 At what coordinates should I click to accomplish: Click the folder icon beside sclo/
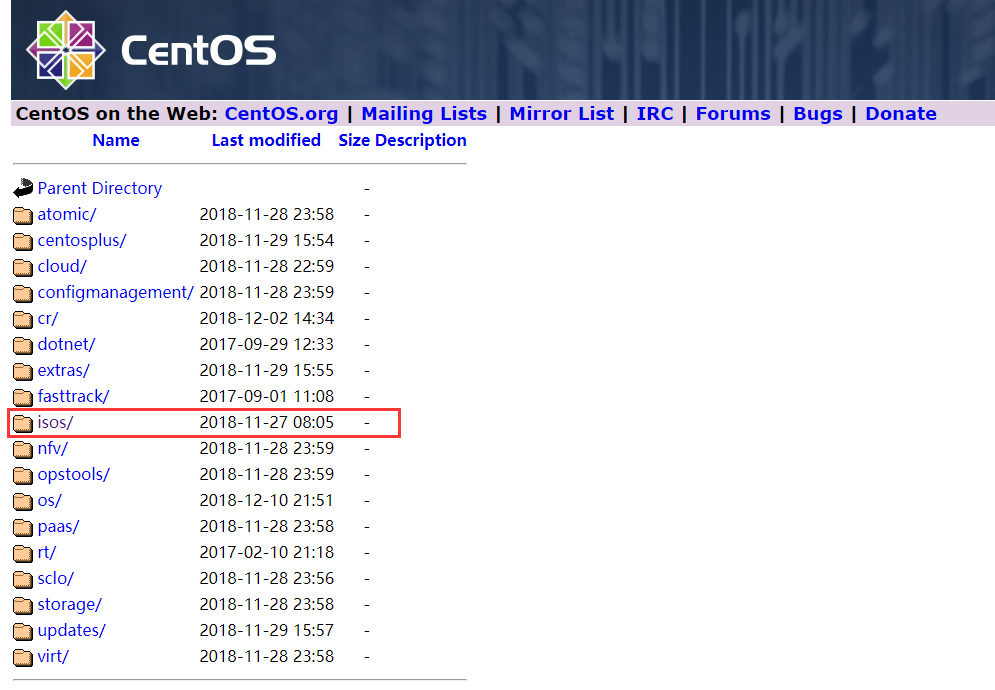(23, 580)
